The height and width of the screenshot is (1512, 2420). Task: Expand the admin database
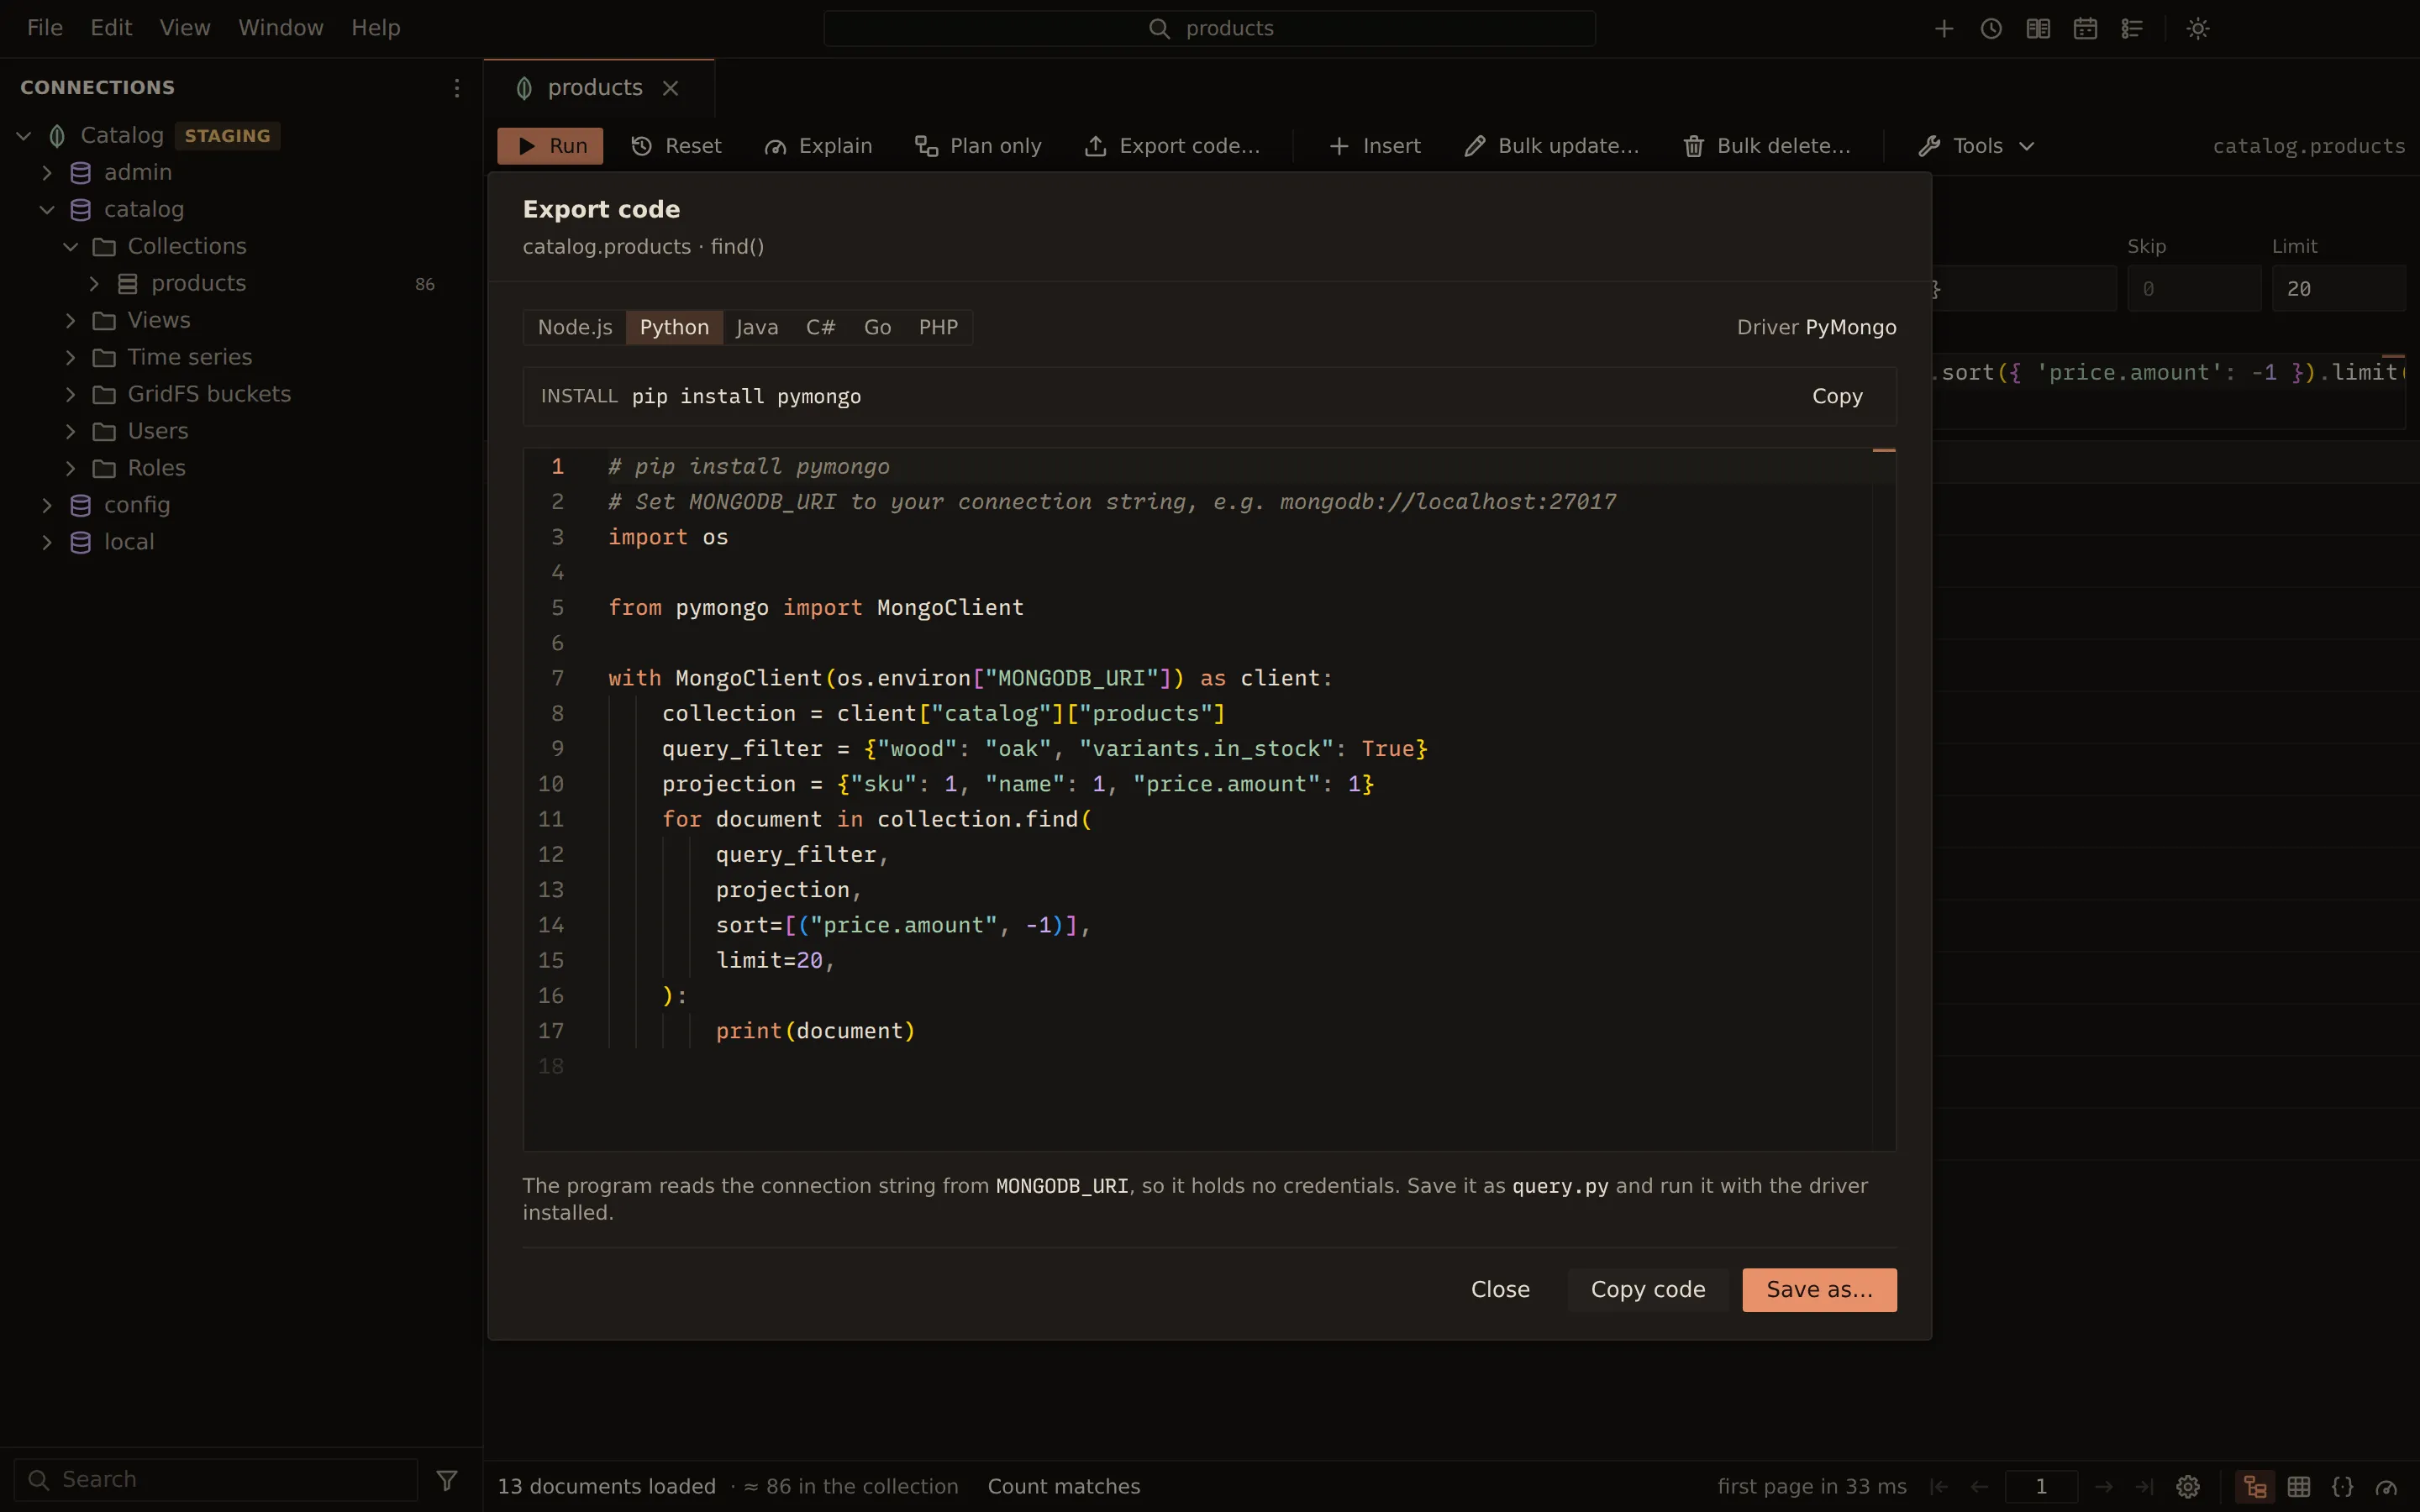[x=47, y=173]
